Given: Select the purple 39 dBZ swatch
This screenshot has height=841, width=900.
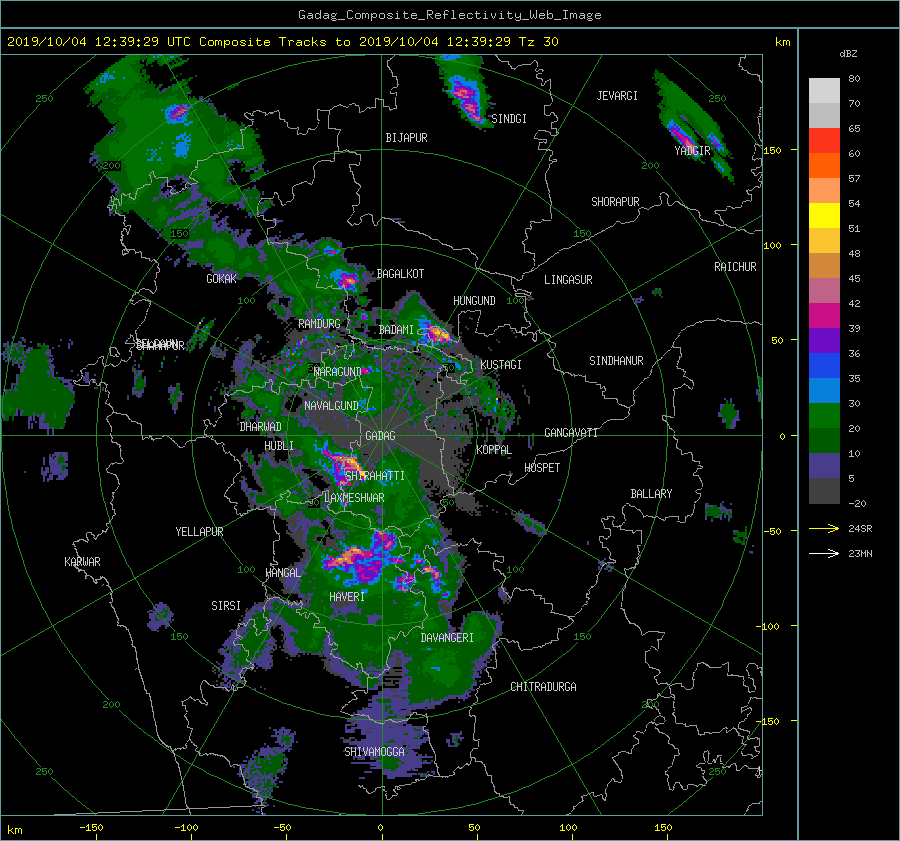Looking at the screenshot, I should [824, 340].
